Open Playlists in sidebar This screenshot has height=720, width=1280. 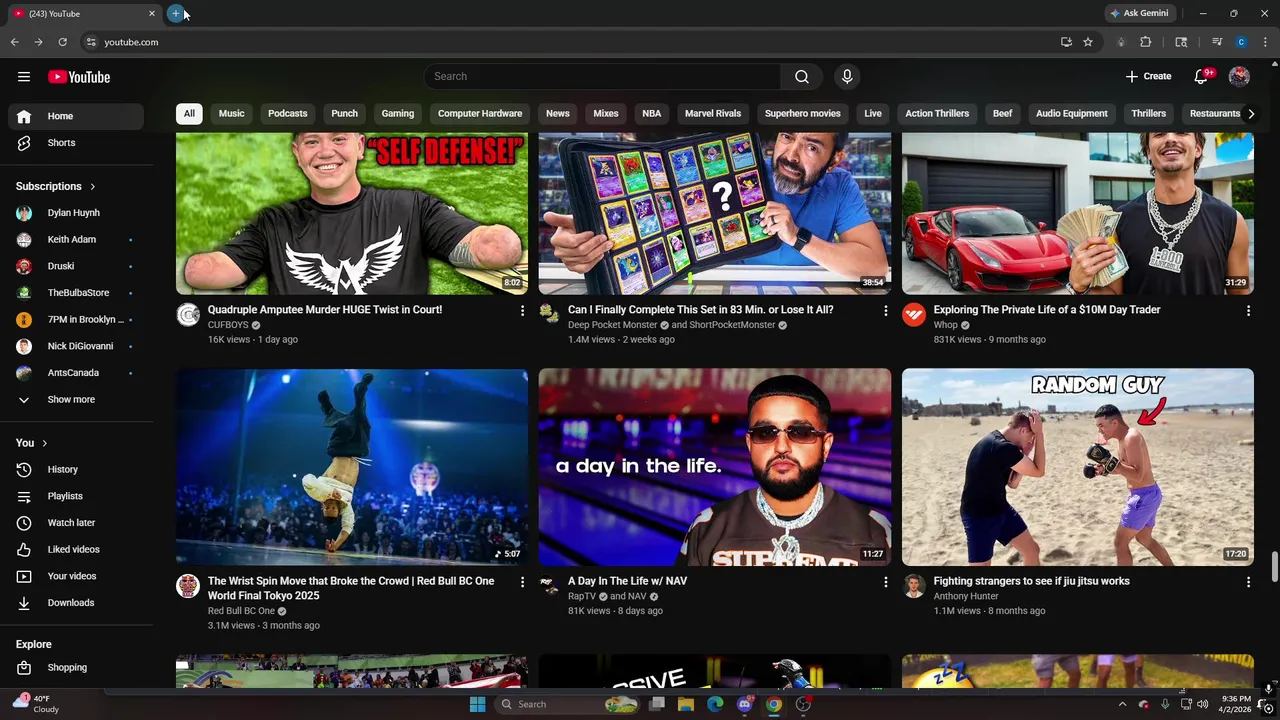pyautogui.click(x=76, y=496)
